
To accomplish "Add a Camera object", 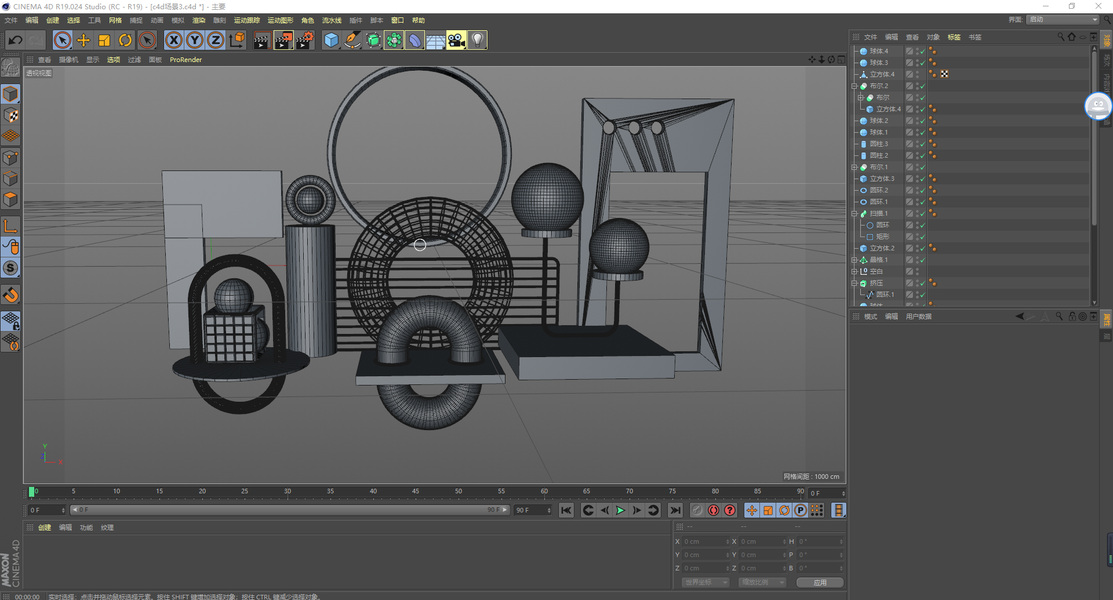I will pyautogui.click(x=457, y=40).
